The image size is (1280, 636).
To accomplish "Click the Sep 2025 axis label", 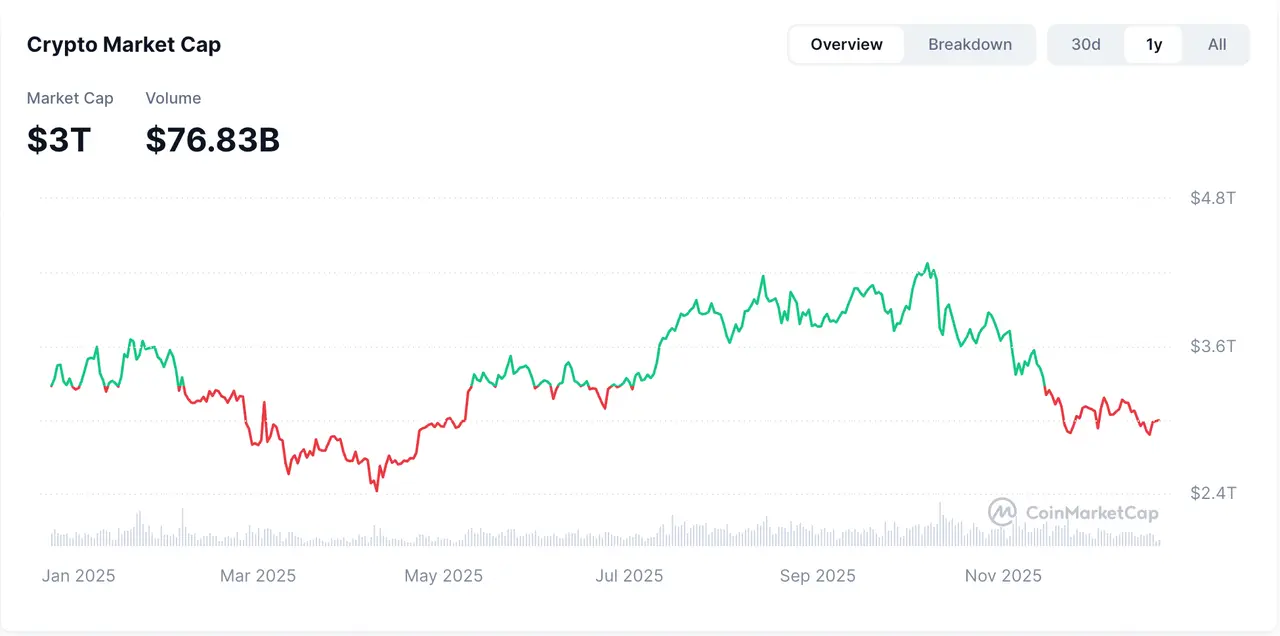I will (x=817, y=576).
